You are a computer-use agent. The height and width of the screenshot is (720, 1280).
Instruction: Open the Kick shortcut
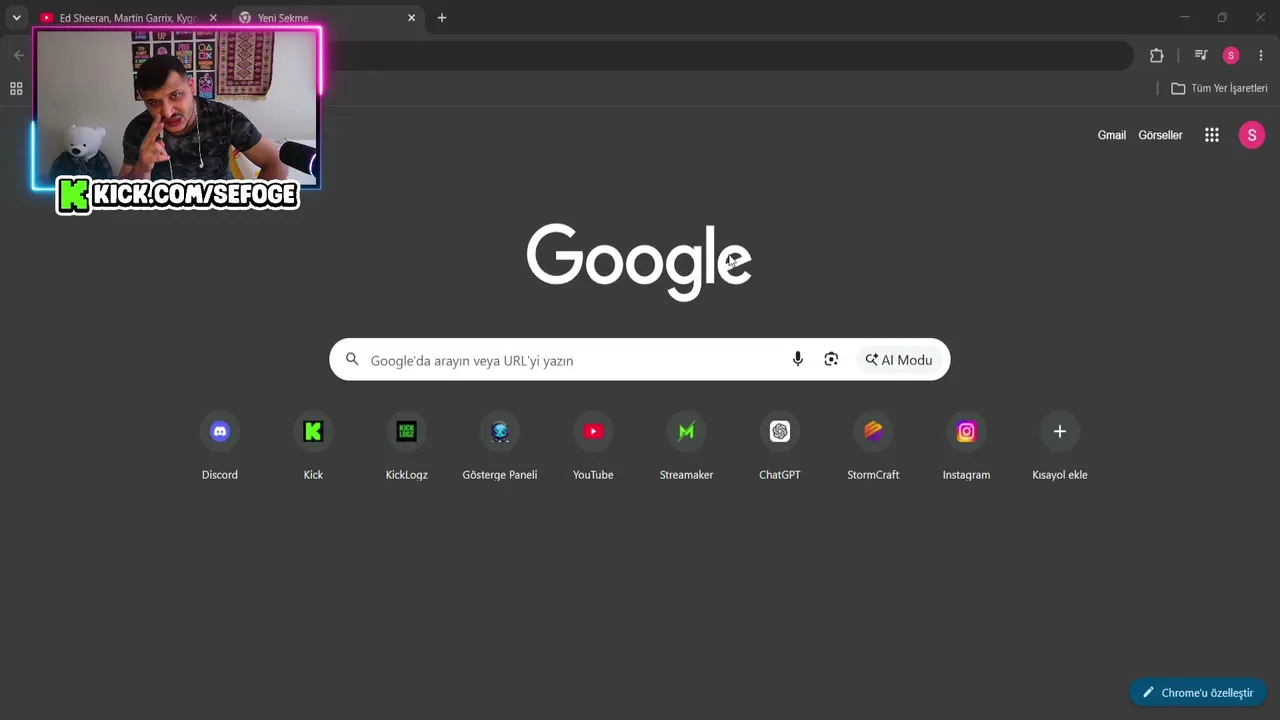(x=313, y=447)
